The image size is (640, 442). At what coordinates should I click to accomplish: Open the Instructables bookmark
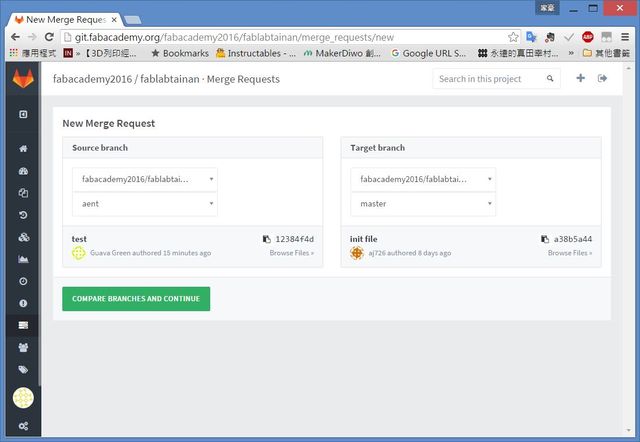click(256, 53)
